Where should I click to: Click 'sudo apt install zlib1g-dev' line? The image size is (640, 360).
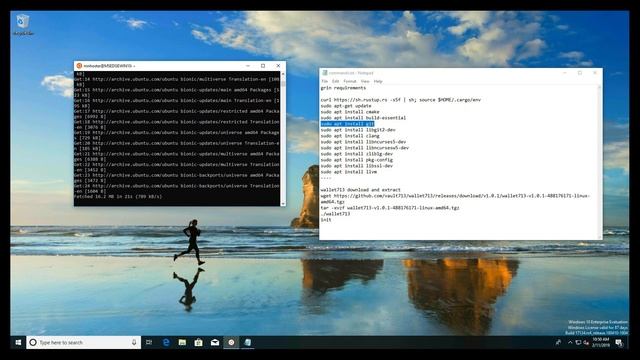click(357, 154)
